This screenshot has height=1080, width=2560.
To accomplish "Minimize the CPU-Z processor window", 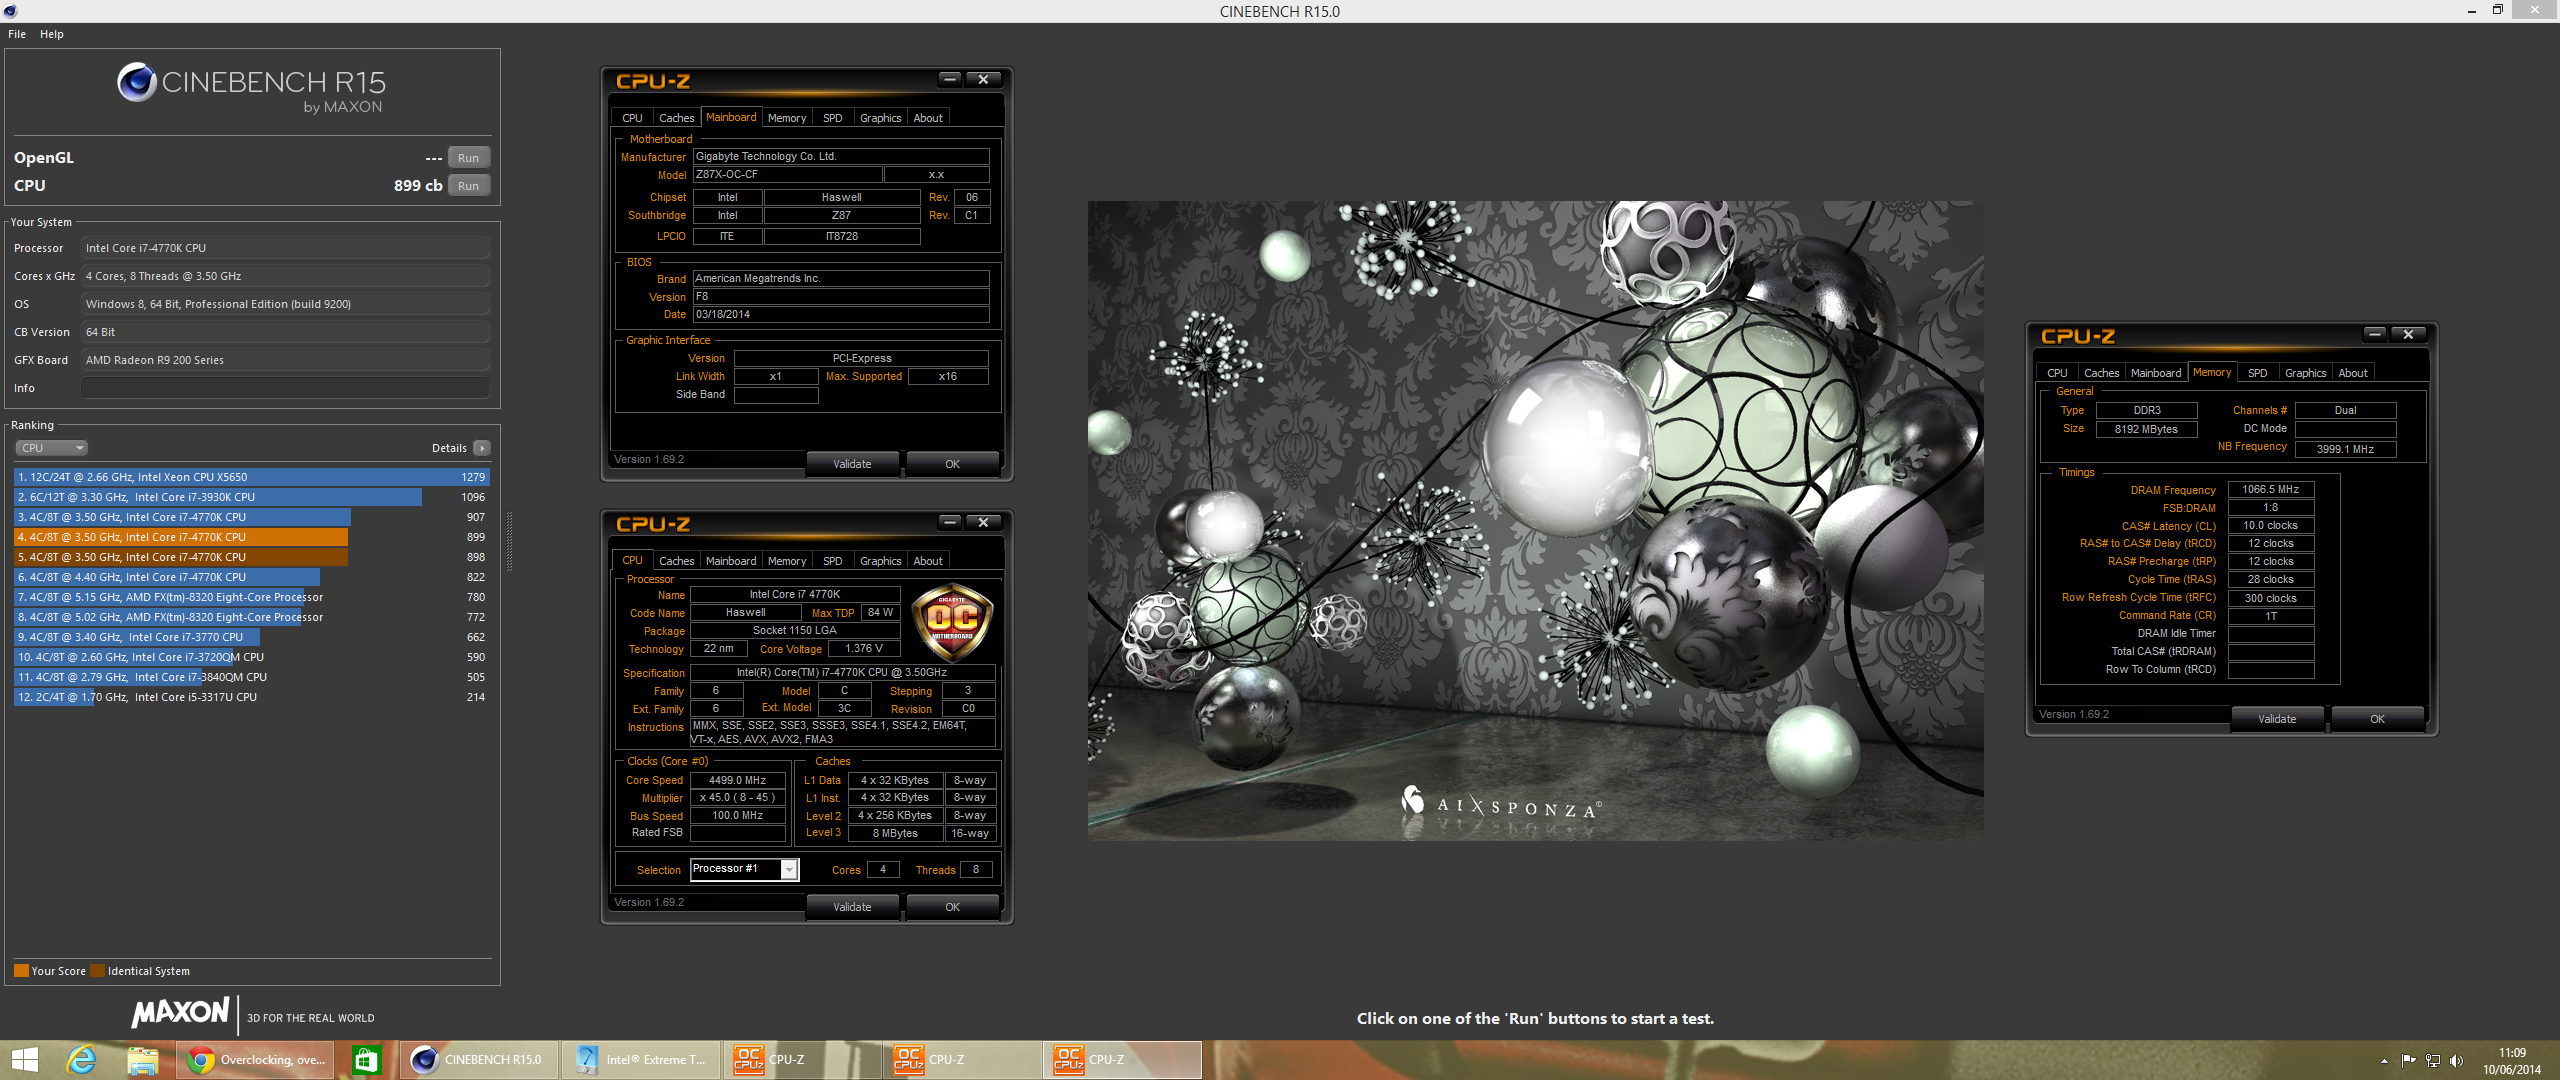I will pyautogui.click(x=949, y=522).
